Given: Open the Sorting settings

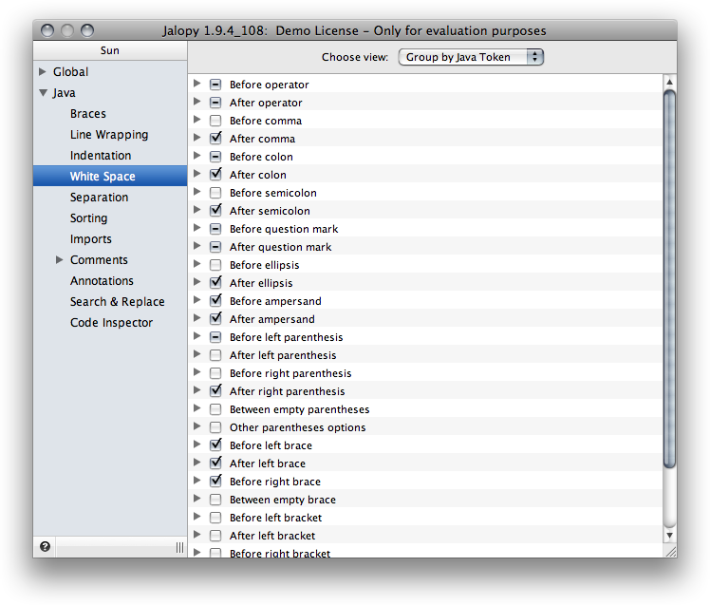Looking at the screenshot, I should click(x=89, y=218).
